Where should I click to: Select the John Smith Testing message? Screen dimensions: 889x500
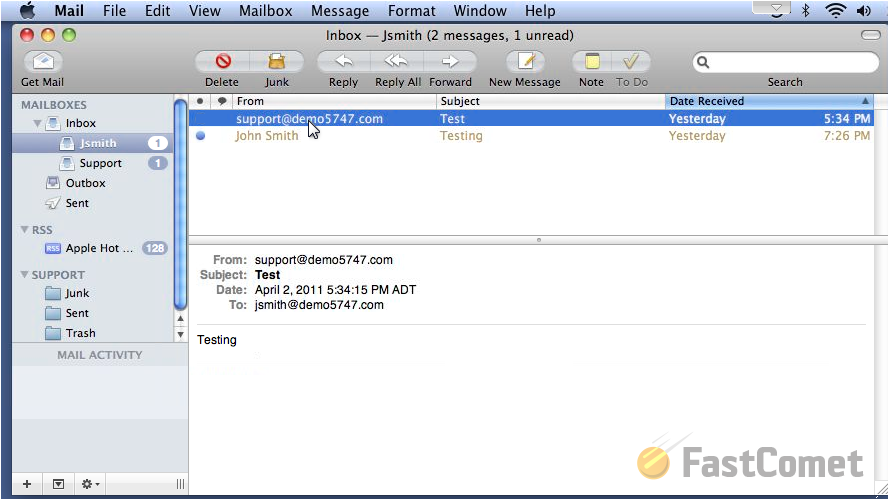click(531, 135)
